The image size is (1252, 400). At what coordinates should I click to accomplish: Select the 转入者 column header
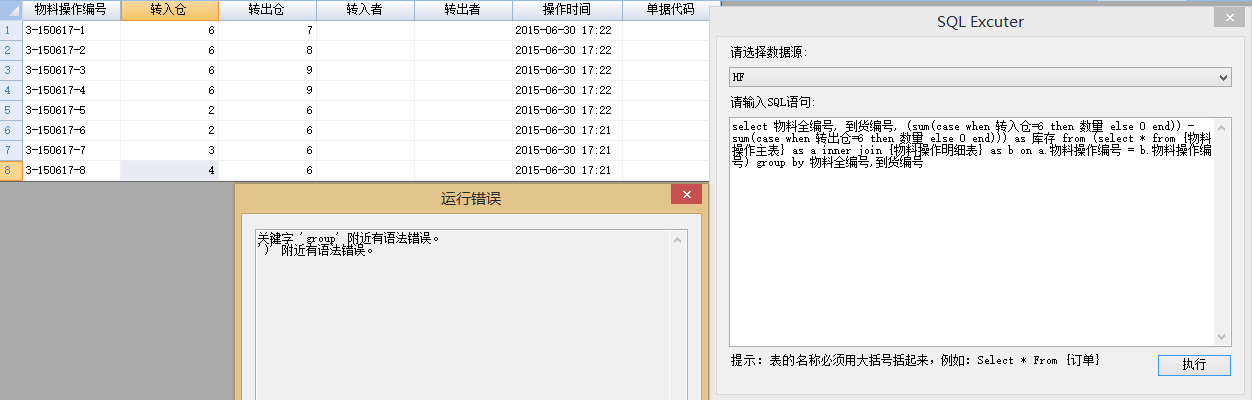(x=366, y=10)
